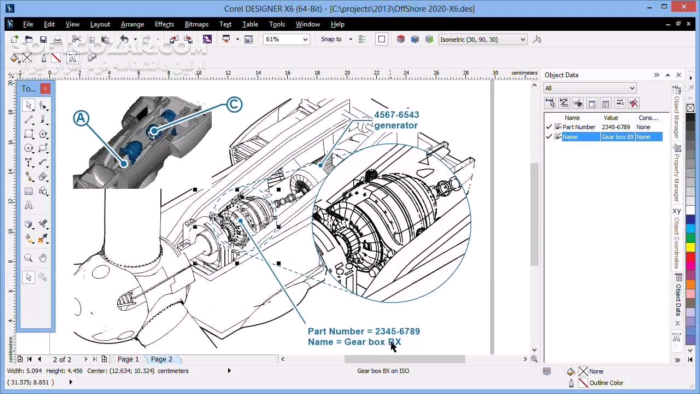700x394 pixels.
Task: Click the yellow color swatch in palette
Action: 691,247
